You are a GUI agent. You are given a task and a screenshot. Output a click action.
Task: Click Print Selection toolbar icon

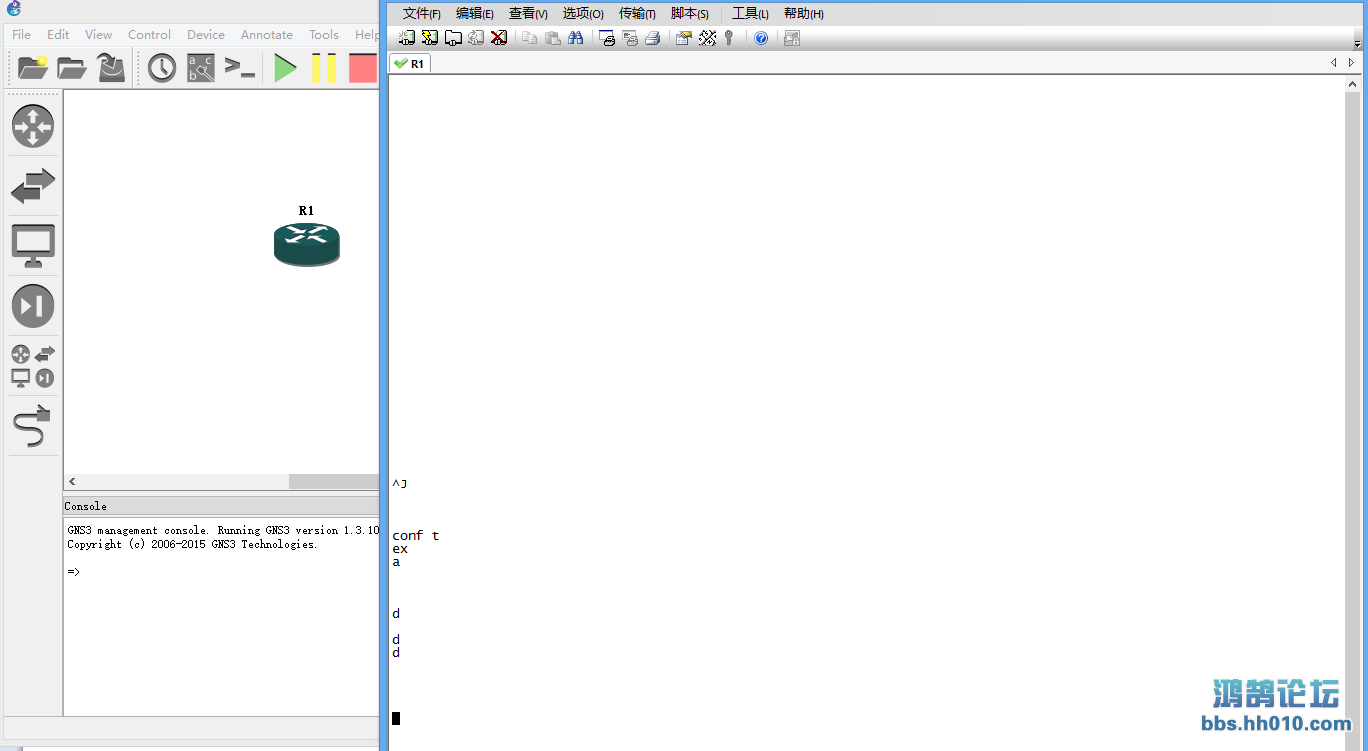629,38
